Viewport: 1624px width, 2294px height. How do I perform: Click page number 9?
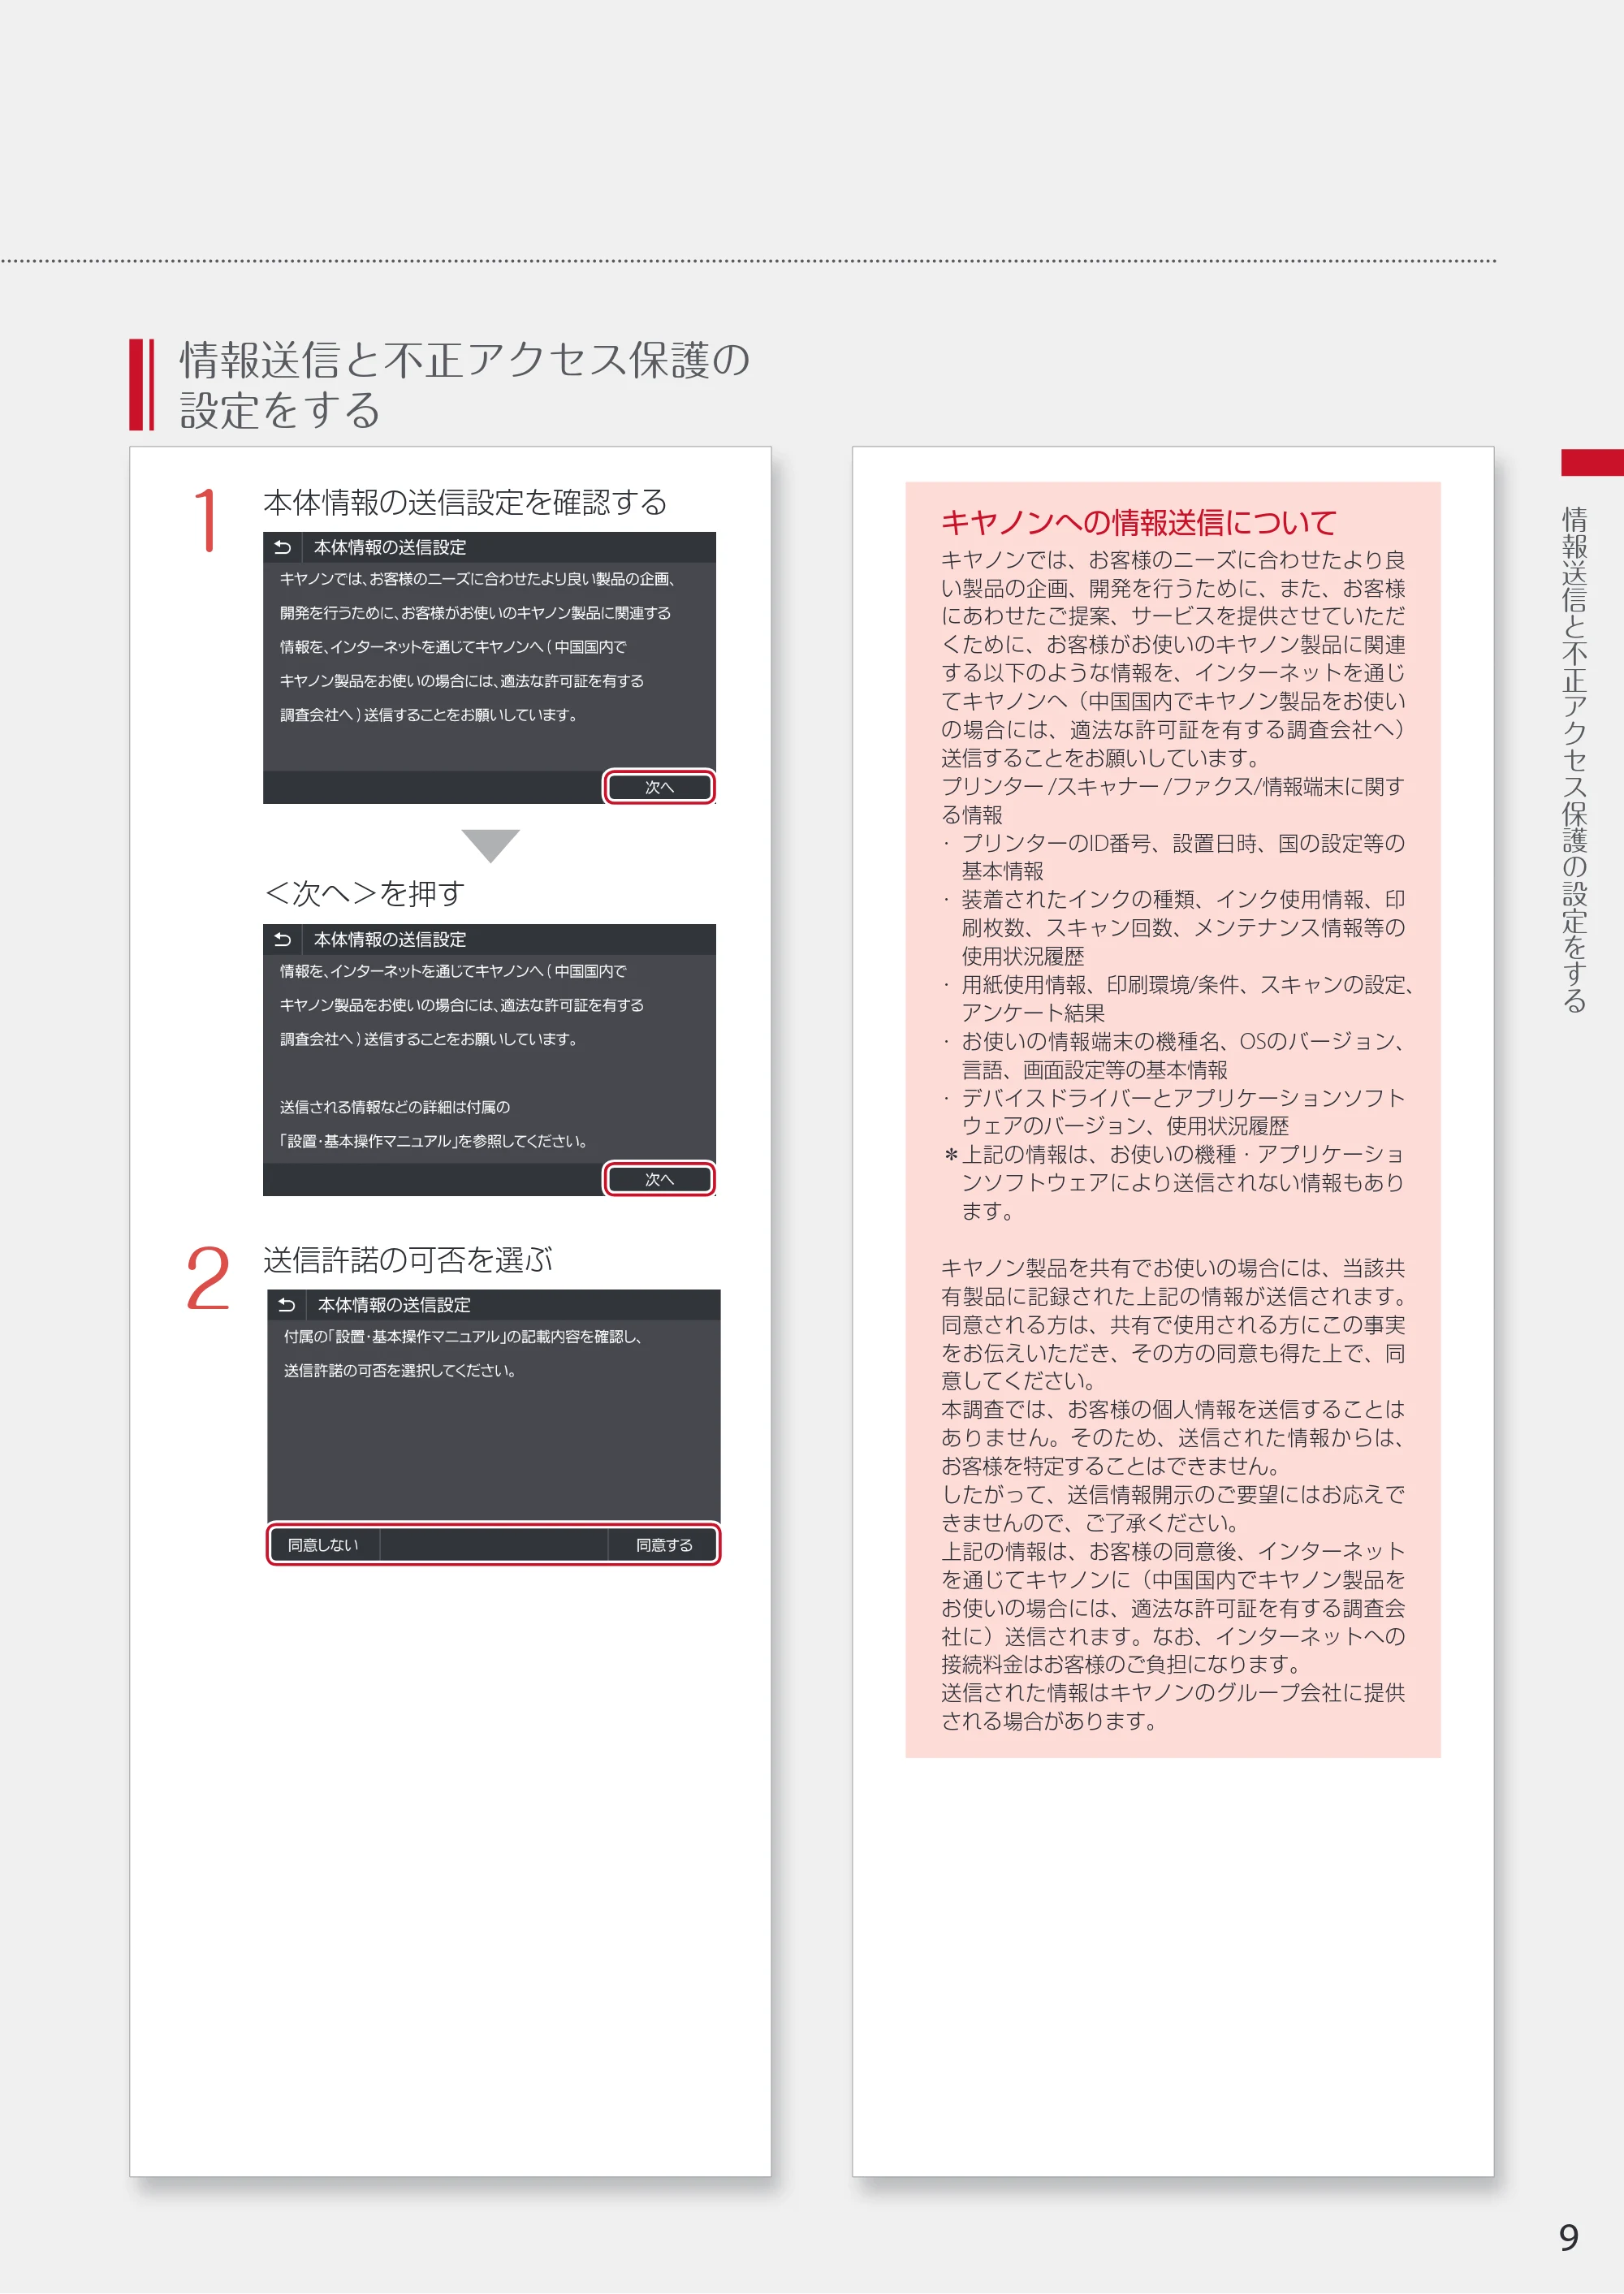1569,2237
